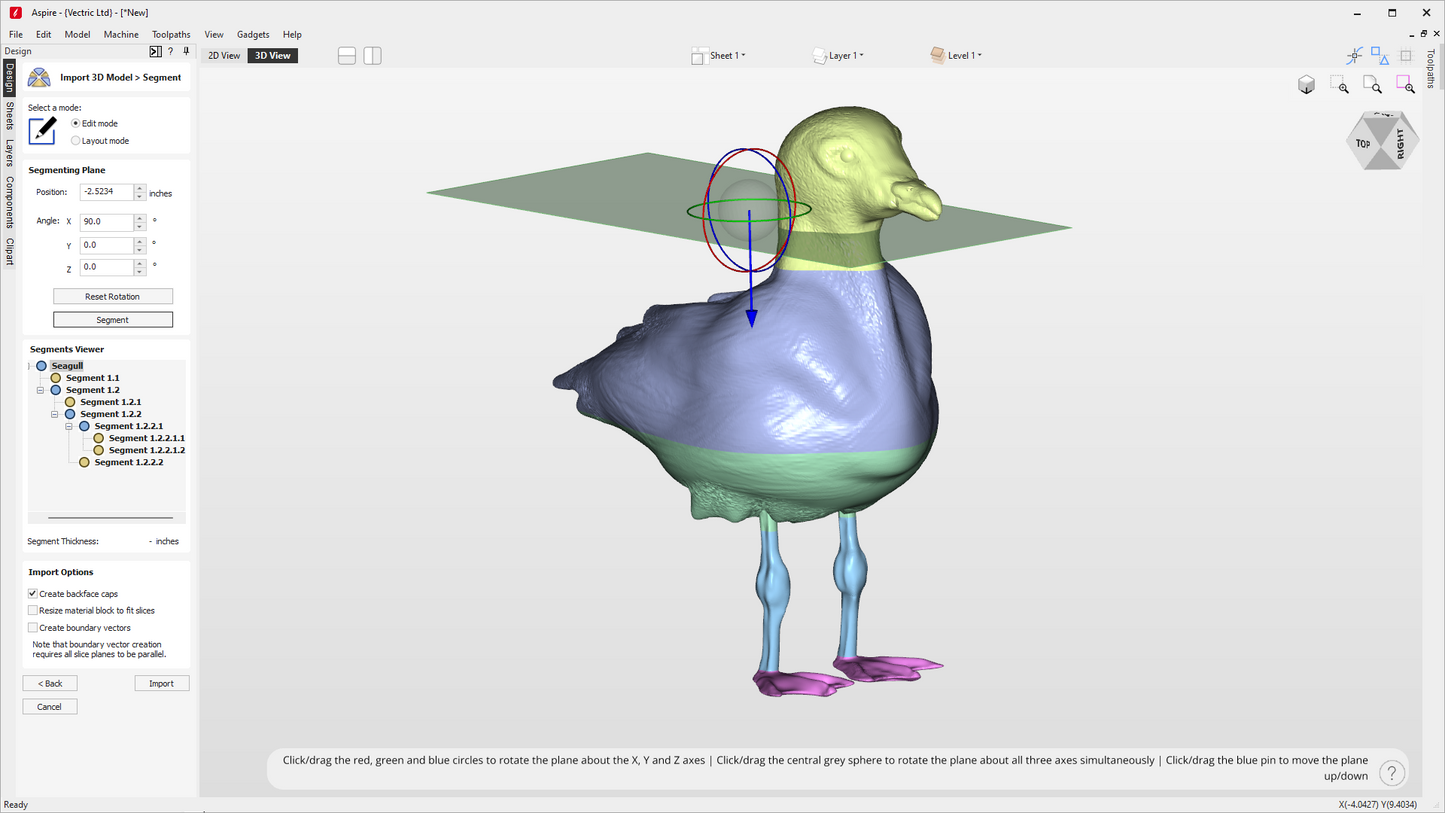Collapse the Segment 1.2.2.1 tree node
The width and height of the screenshot is (1445, 813).
click(69, 426)
